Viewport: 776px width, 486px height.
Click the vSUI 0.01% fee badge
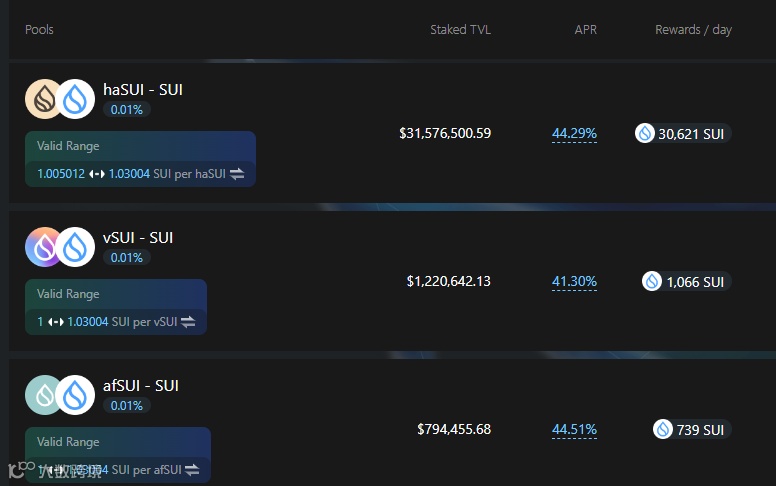[127, 257]
